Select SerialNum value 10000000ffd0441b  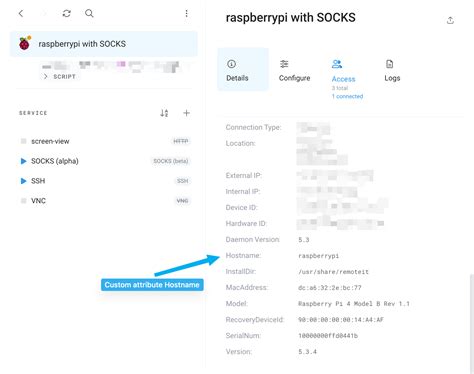tap(328, 336)
